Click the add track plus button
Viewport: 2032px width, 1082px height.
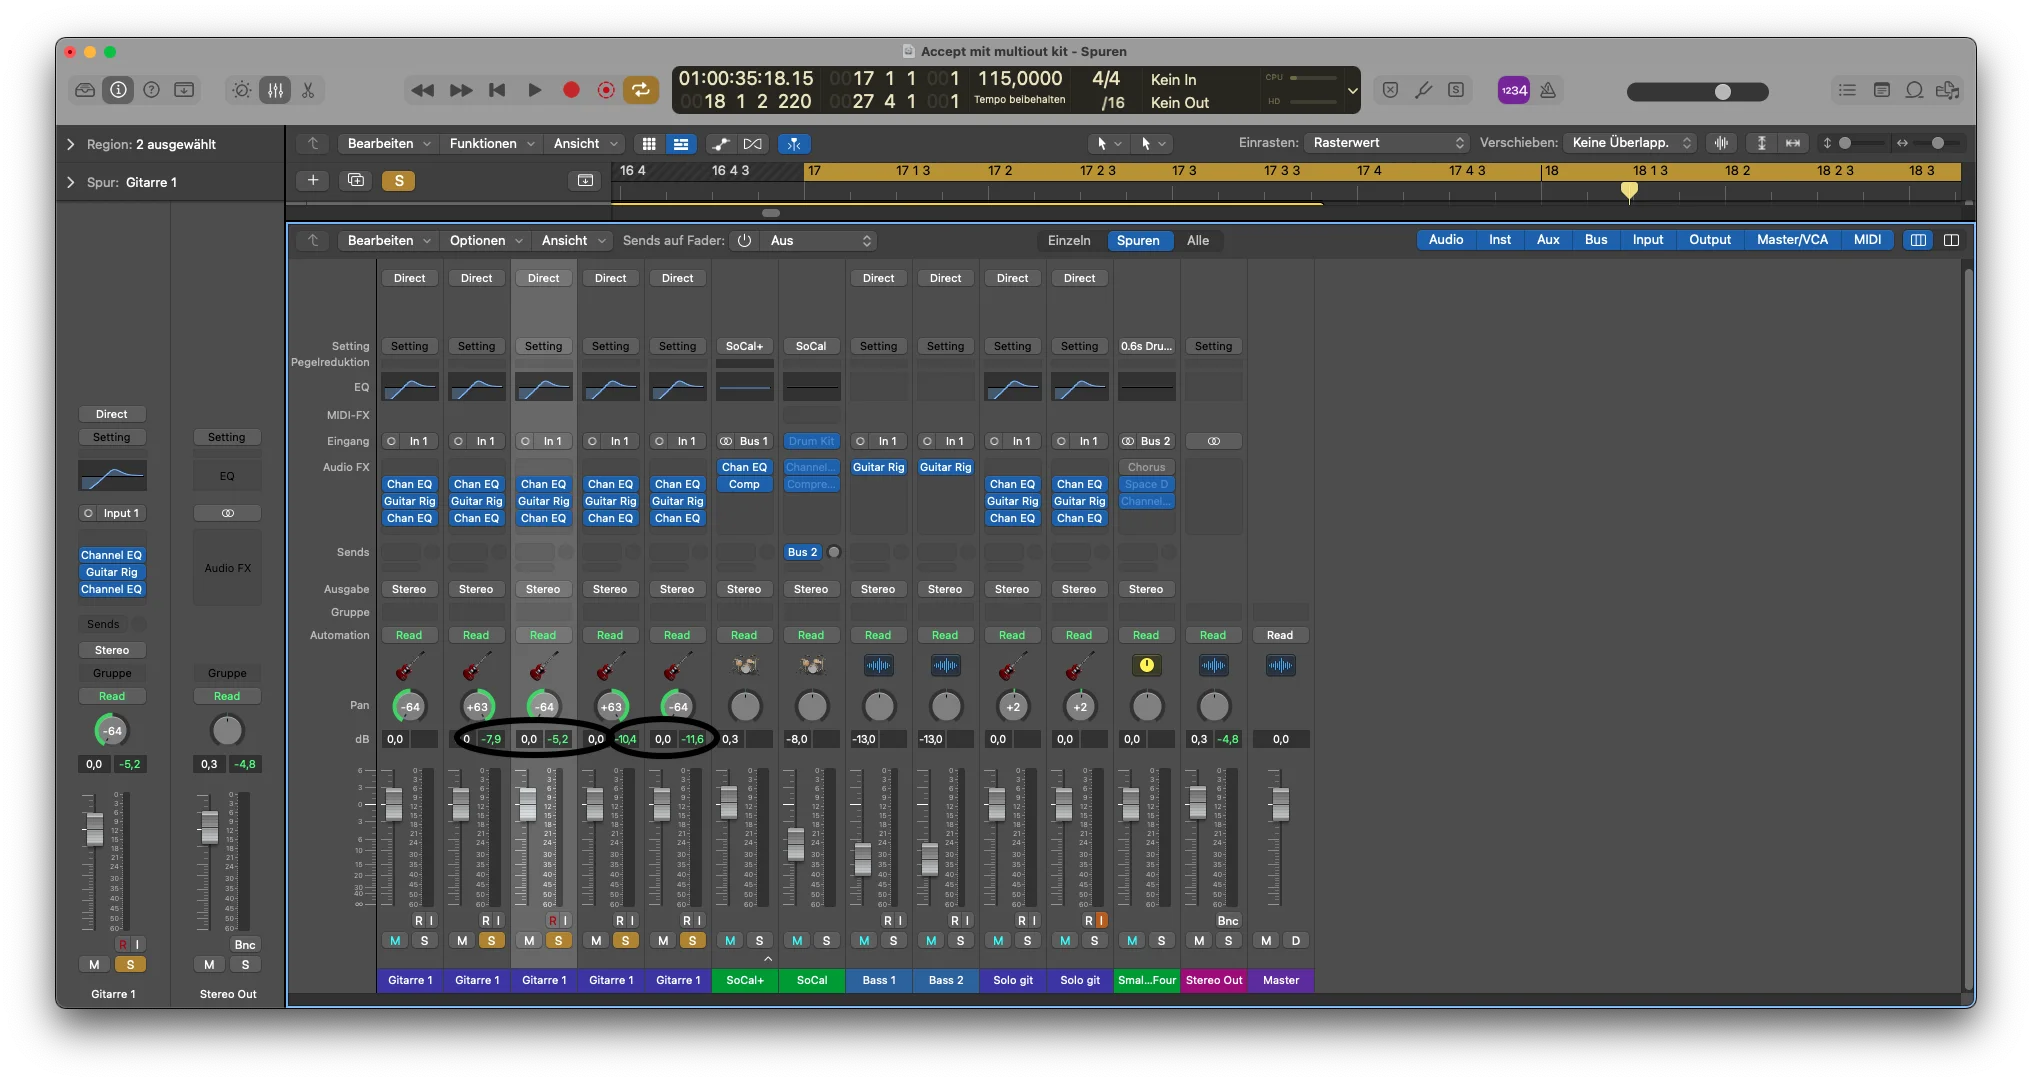313,180
